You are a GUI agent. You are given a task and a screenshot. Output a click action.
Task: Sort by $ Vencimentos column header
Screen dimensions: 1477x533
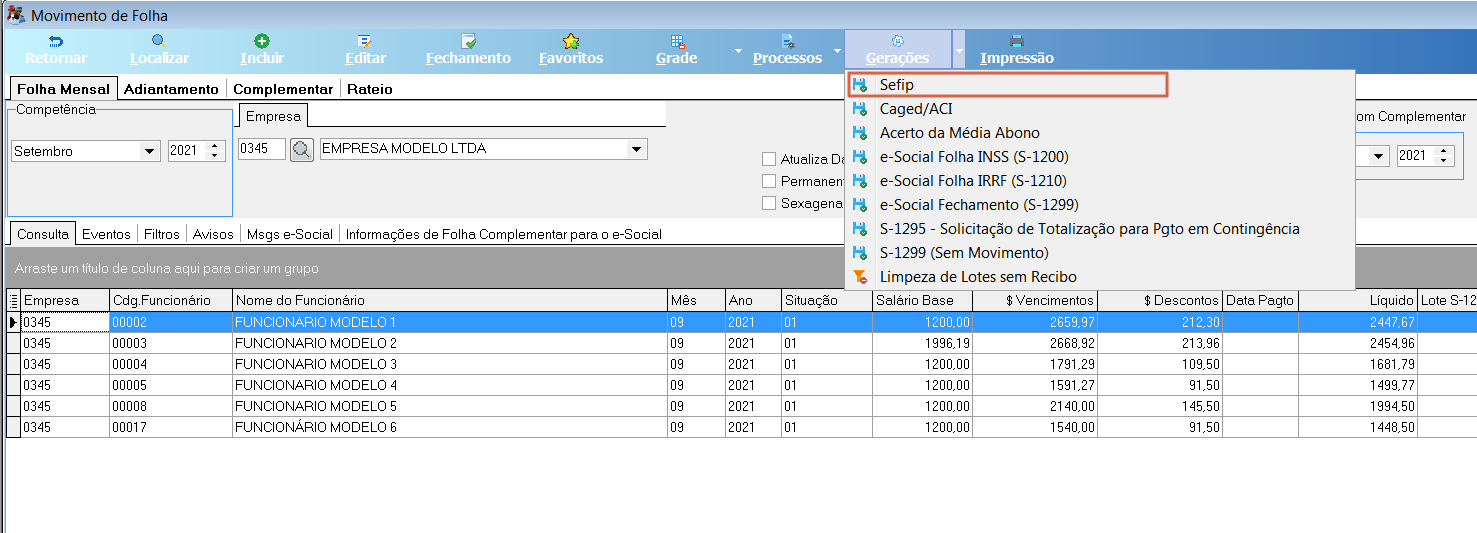coord(1035,300)
